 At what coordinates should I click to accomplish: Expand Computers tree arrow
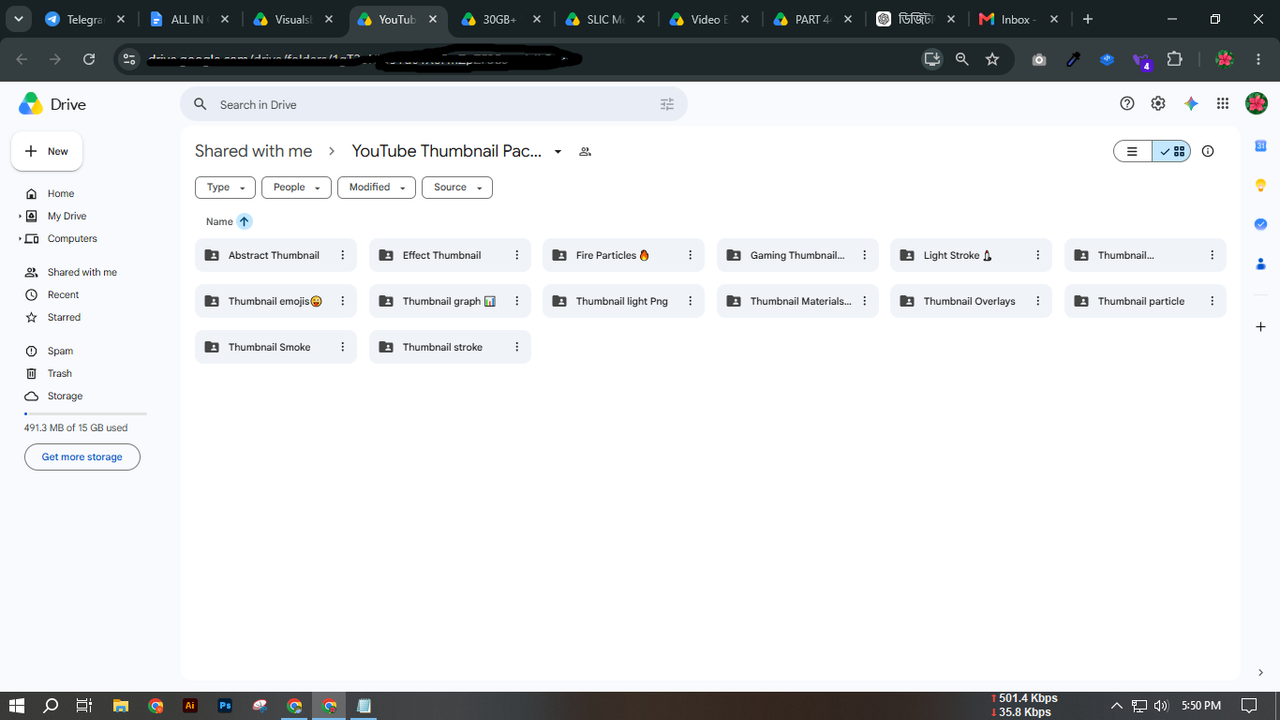tap(20, 239)
